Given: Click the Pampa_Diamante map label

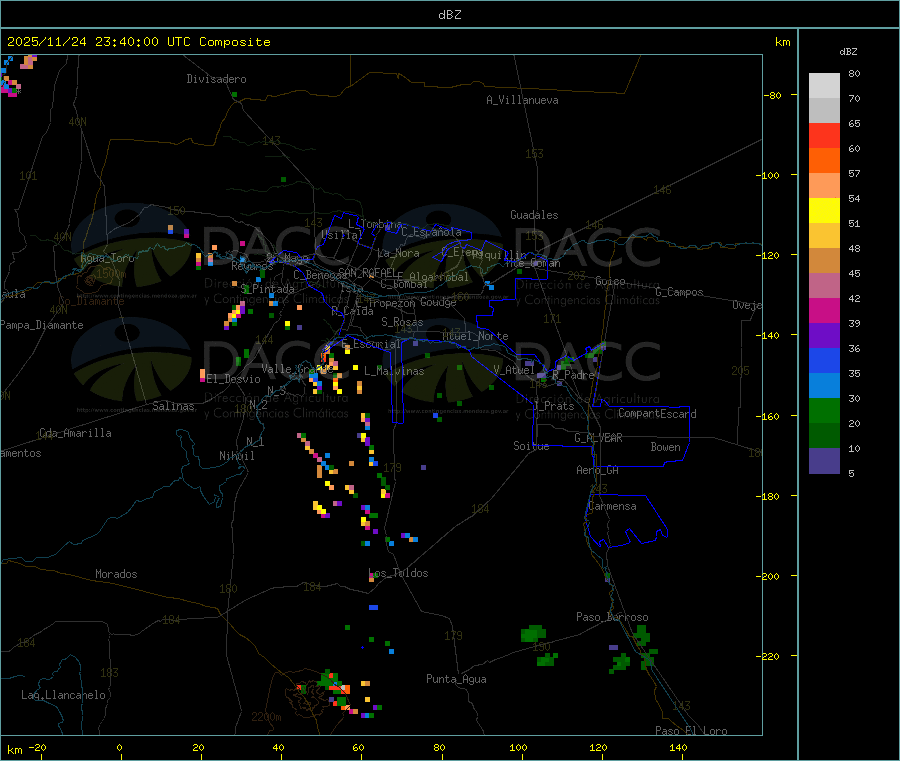Looking at the screenshot, I should coord(41,325).
